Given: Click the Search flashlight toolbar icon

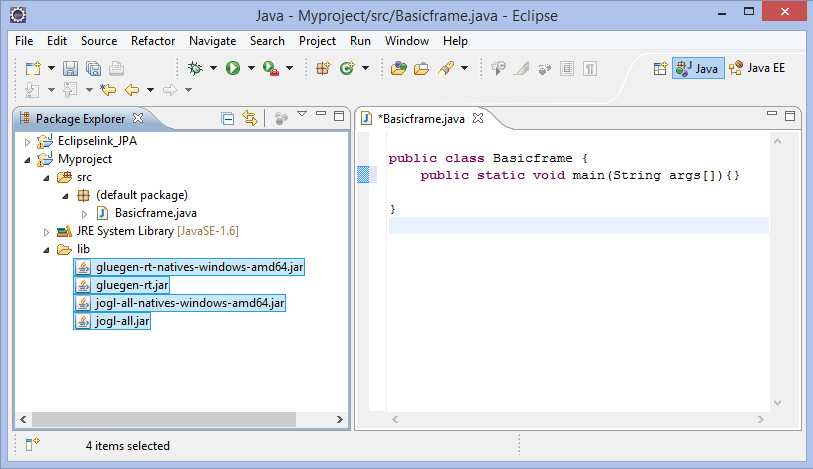Looking at the screenshot, I should [446, 68].
